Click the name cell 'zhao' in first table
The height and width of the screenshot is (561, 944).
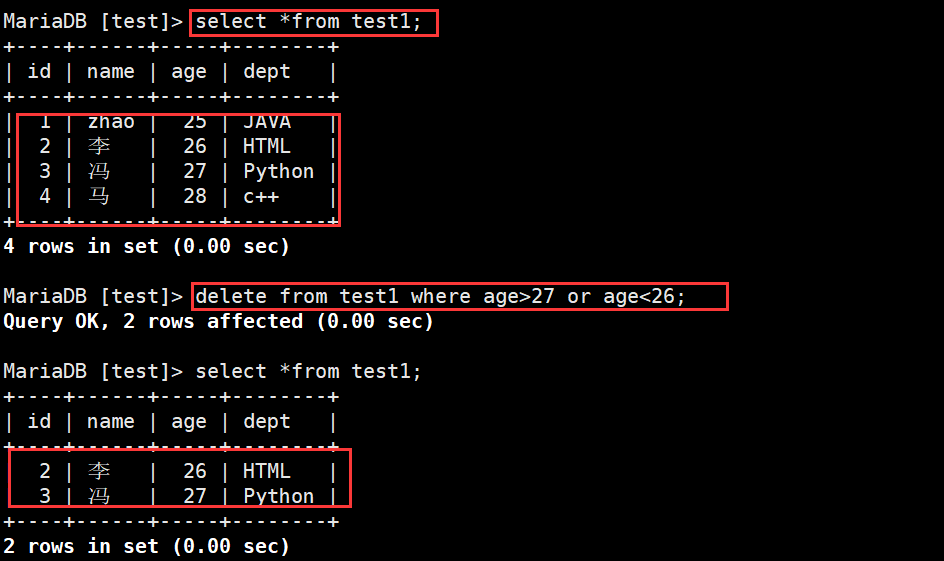tap(111, 123)
